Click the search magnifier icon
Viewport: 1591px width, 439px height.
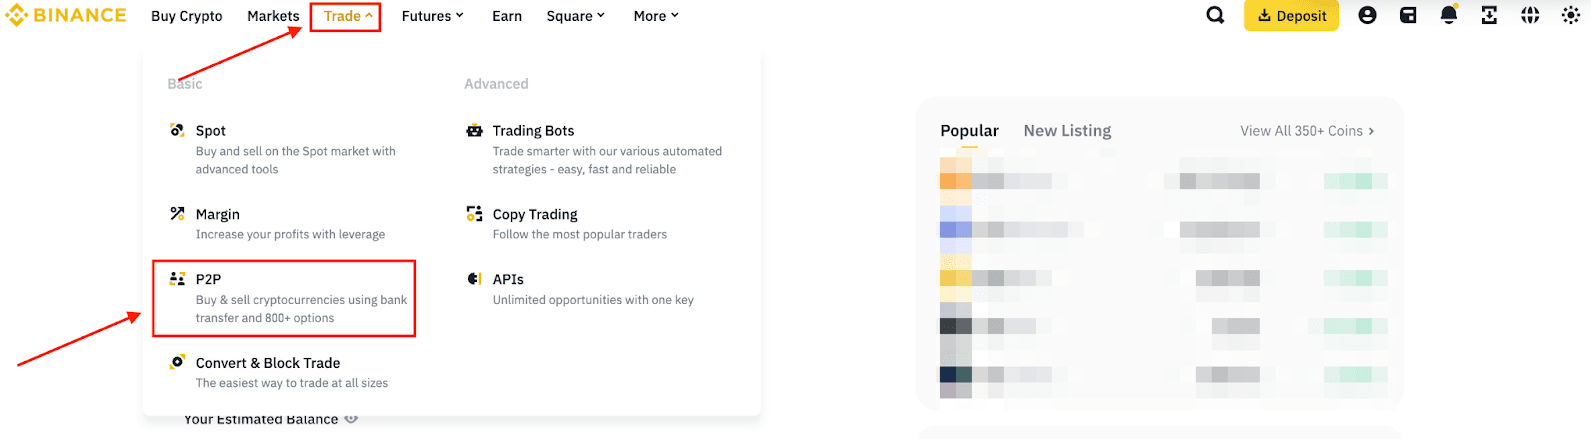[x=1215, y=16]
